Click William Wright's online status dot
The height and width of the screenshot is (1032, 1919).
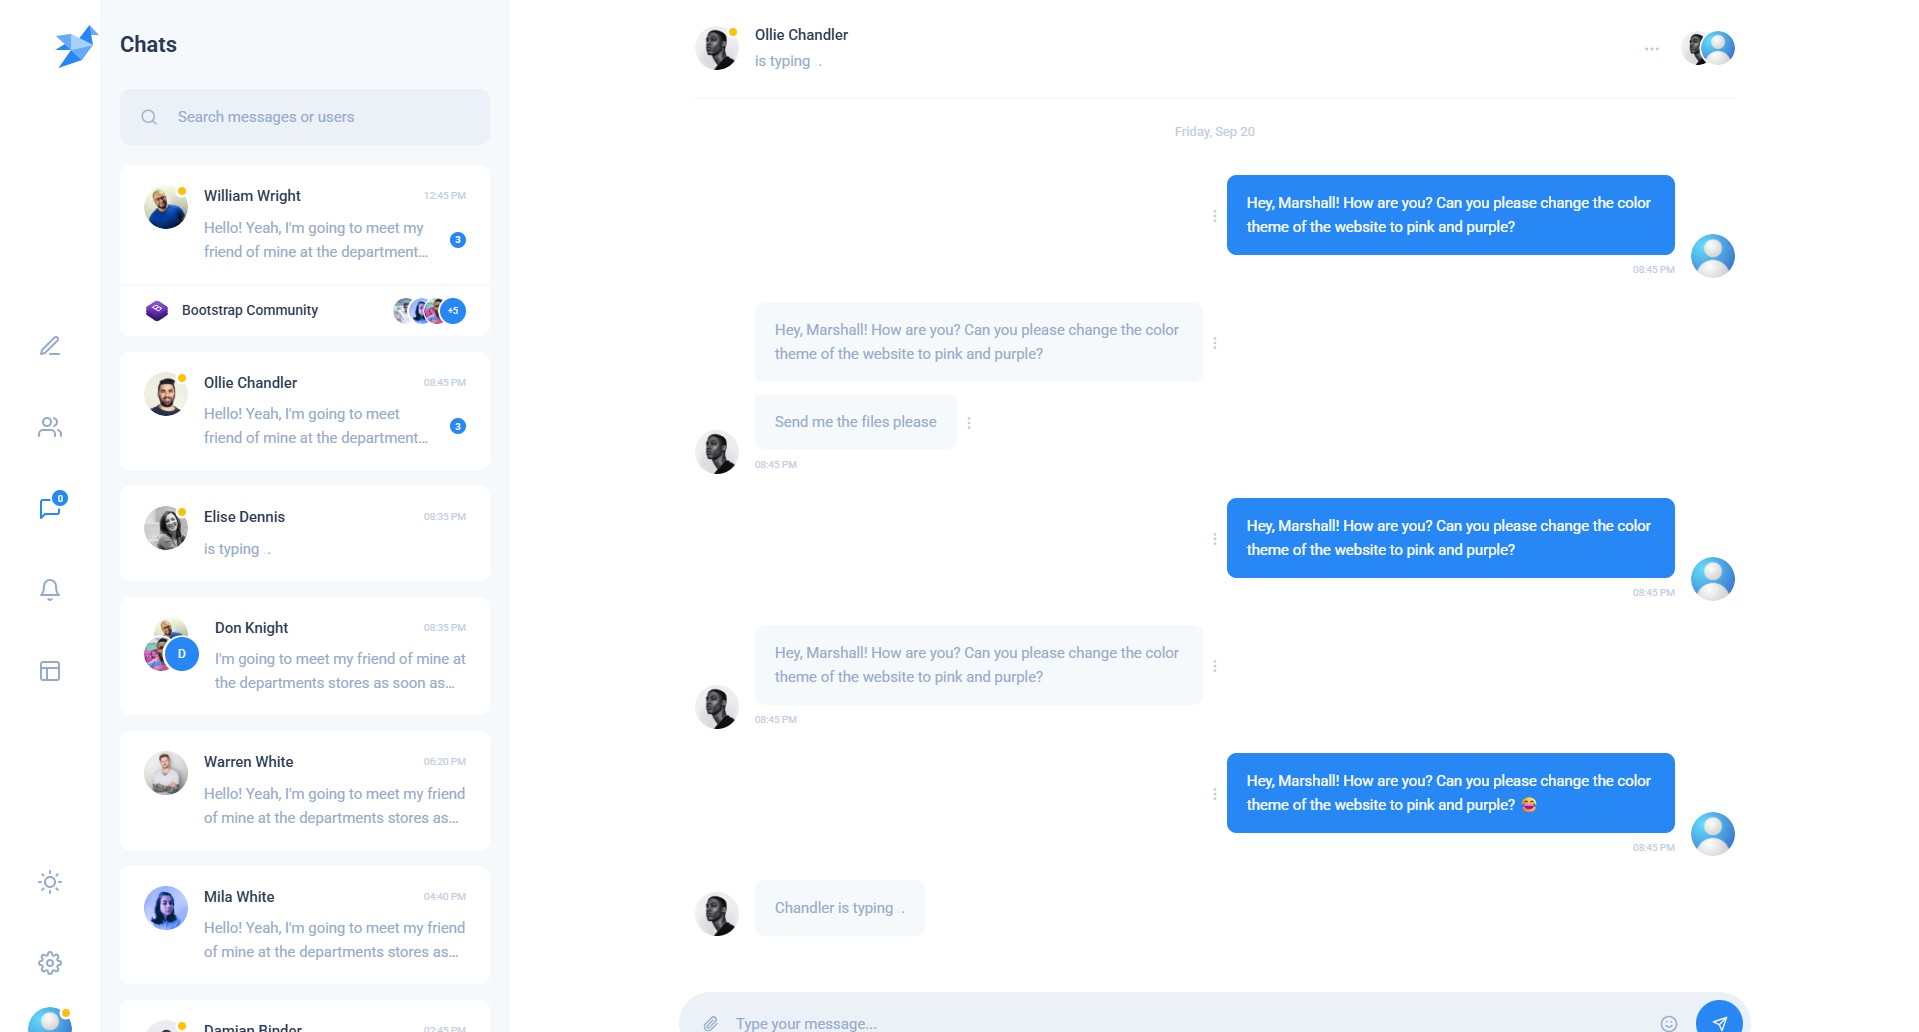[x=183, y=189]
